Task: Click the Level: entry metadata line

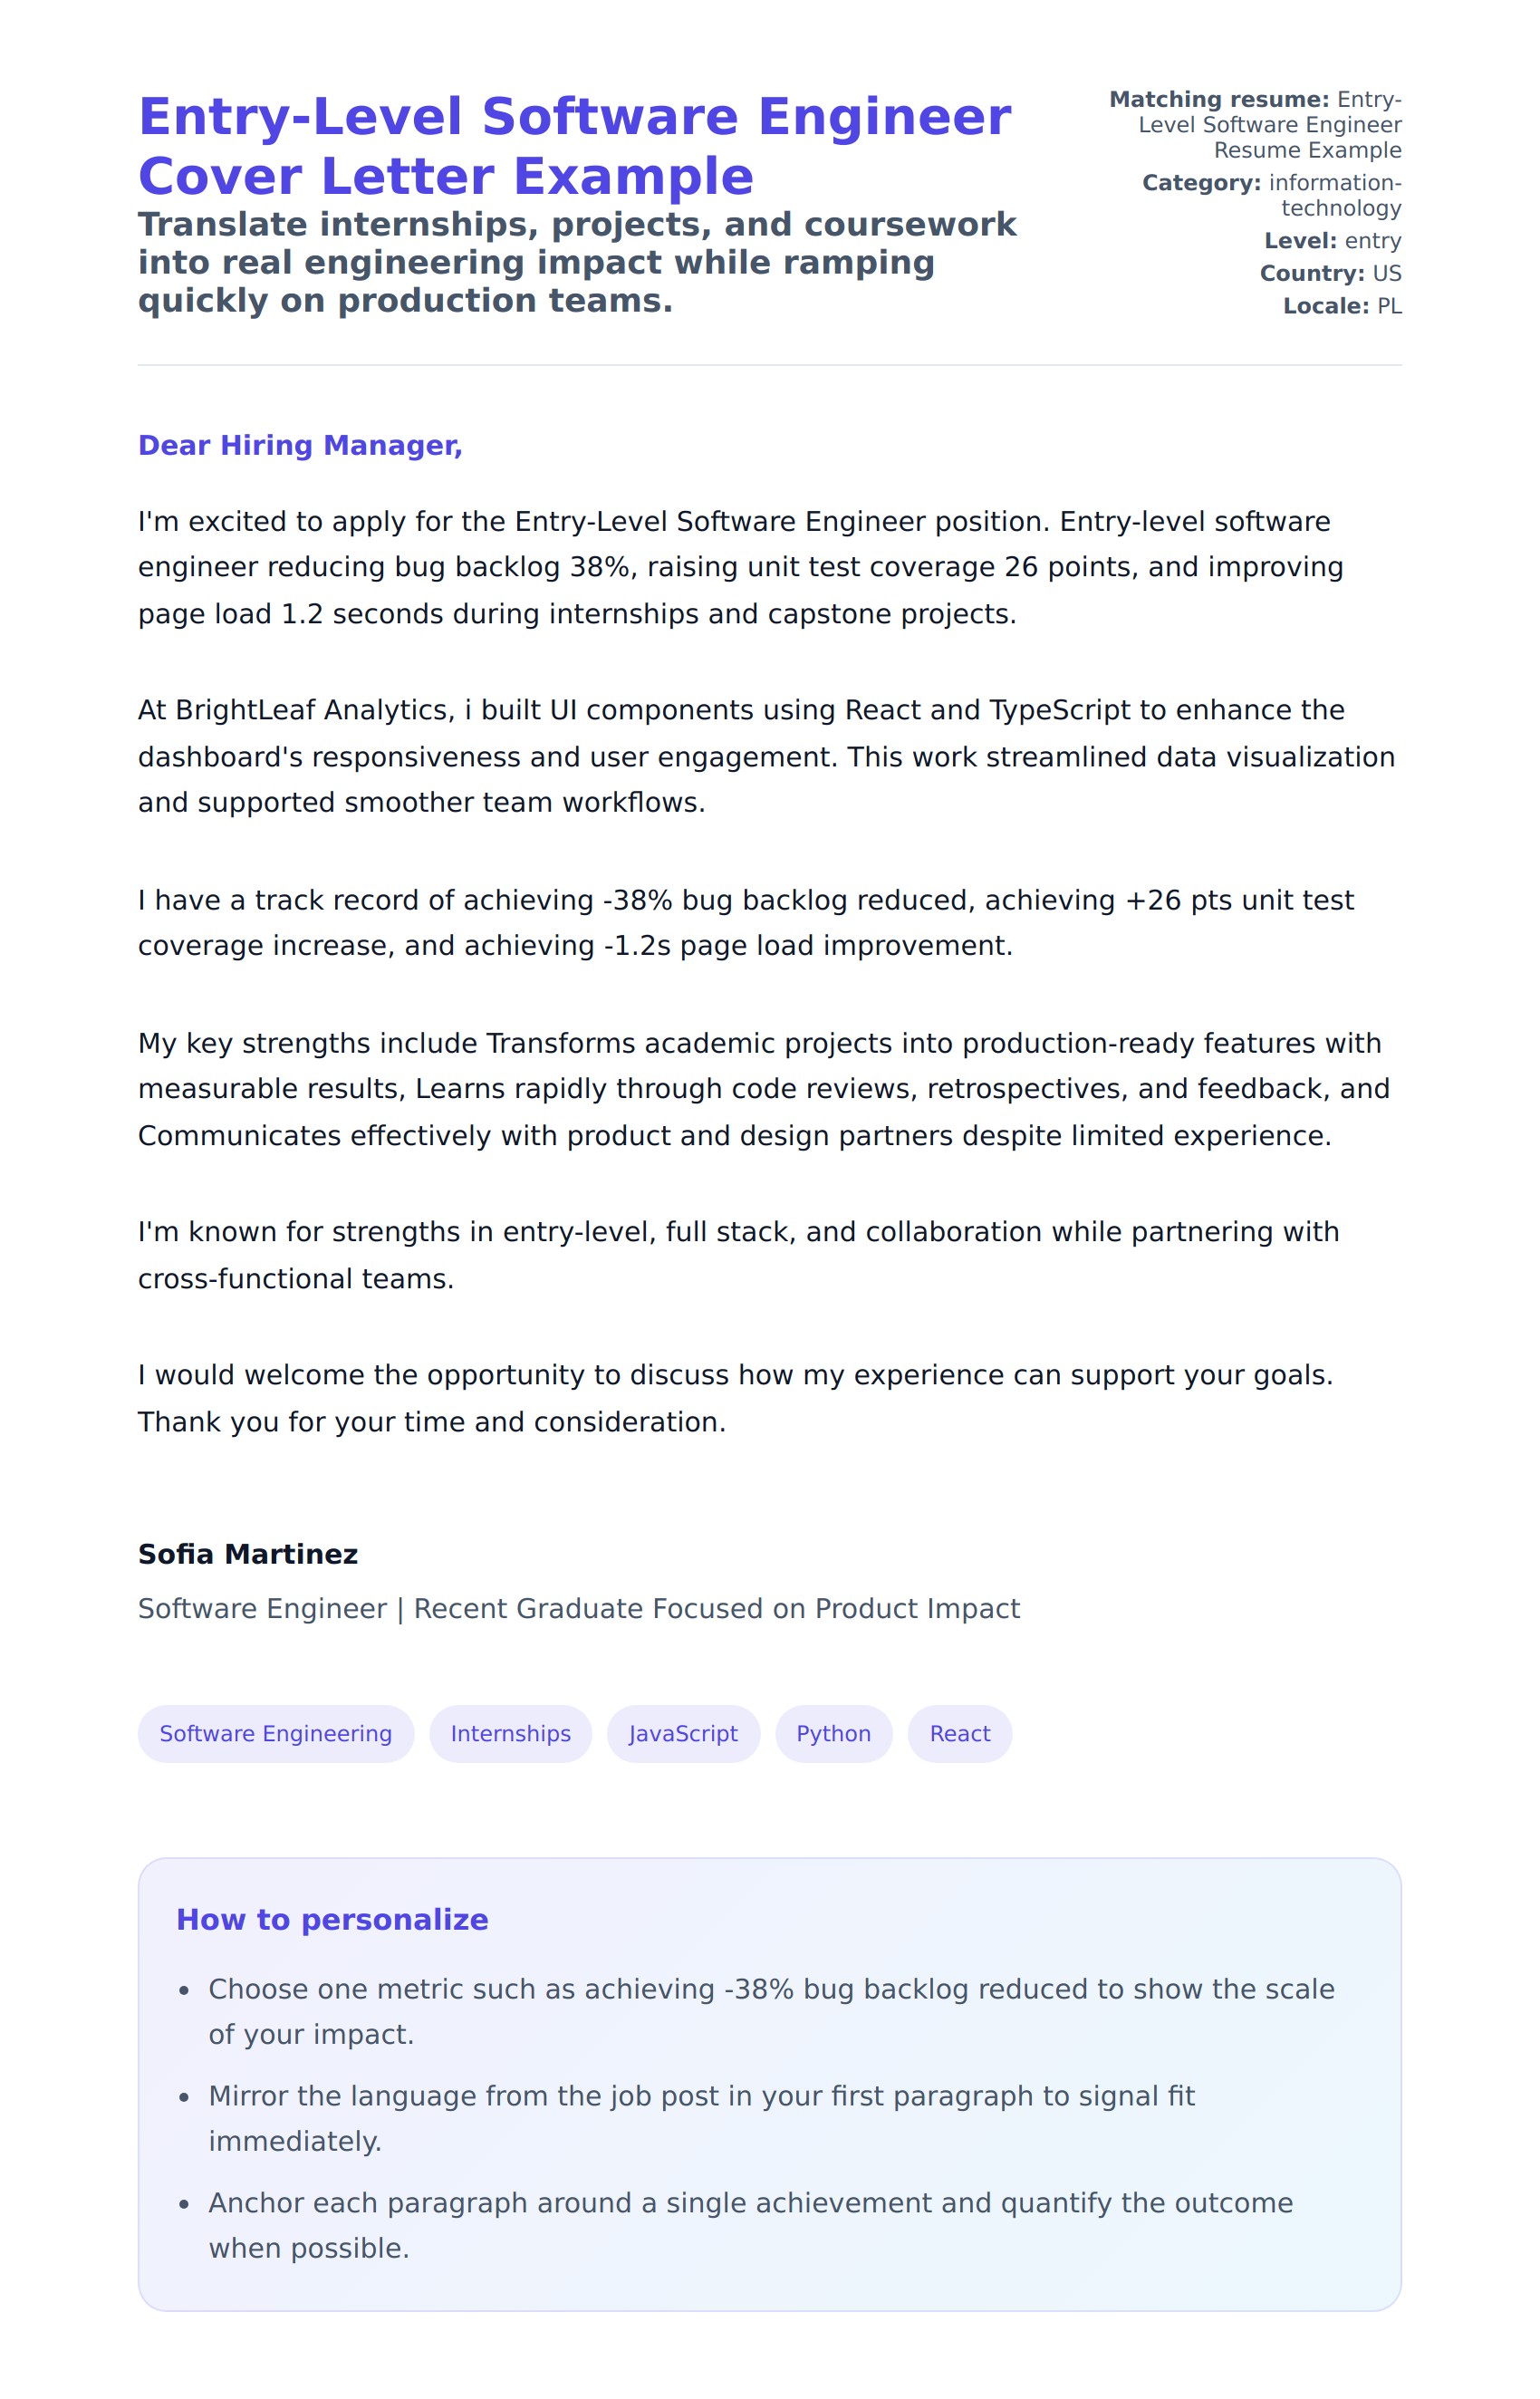Action: (1332, 241)
